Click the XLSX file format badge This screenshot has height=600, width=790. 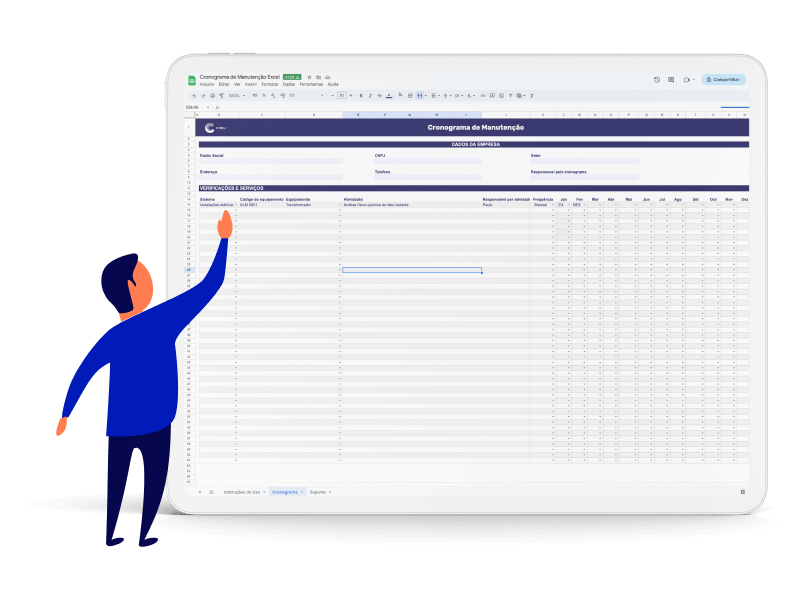pyautogui.click(x=292, y=77)
